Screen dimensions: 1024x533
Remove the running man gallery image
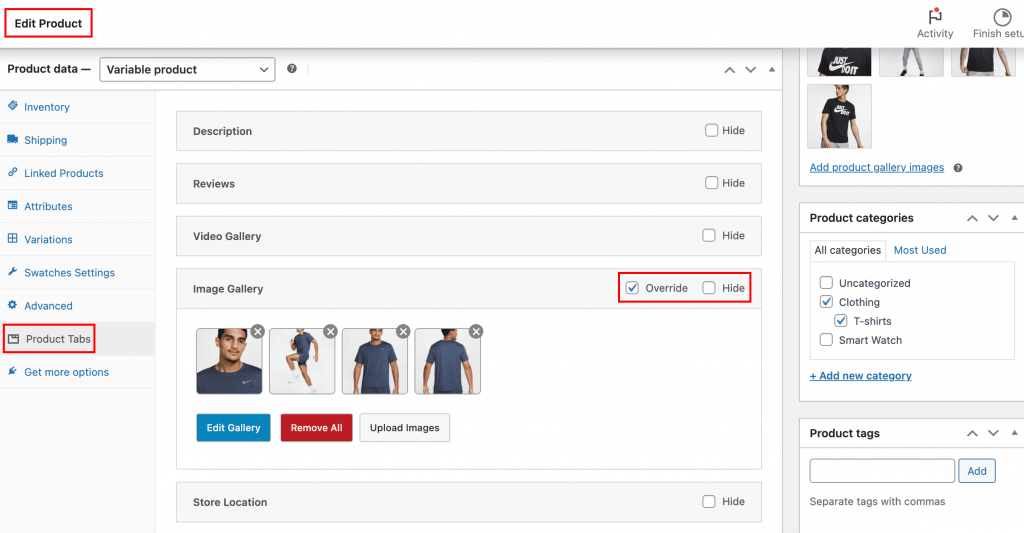(x=330, y=332)
